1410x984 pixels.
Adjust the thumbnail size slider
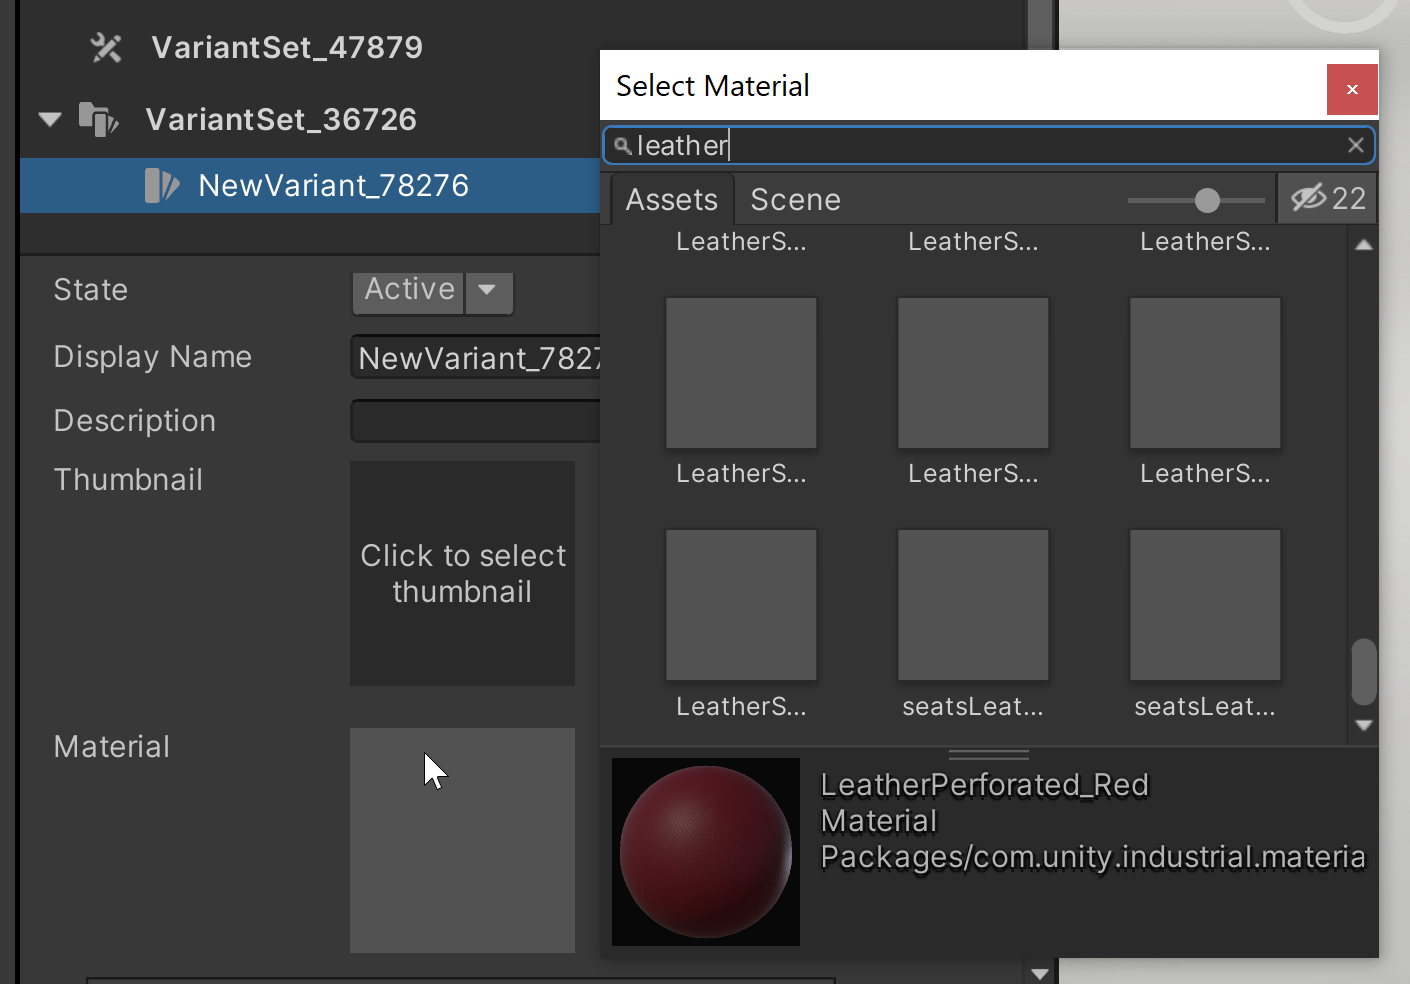(1208, 200)
